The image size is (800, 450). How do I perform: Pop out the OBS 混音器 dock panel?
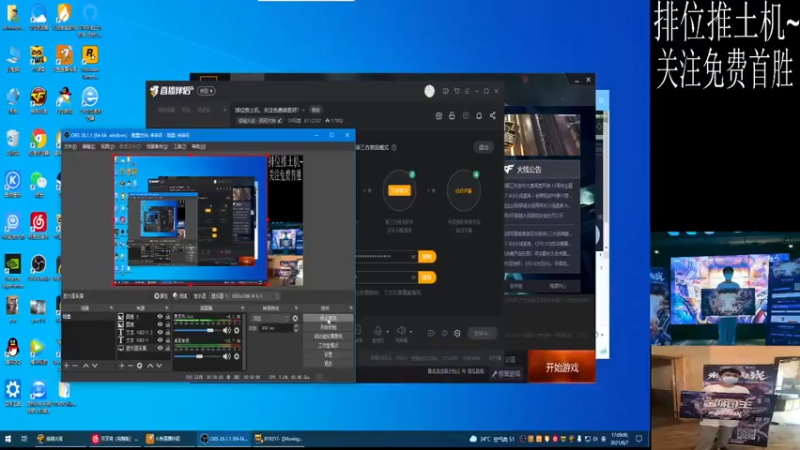pyautogui.click(x=242, y=308)
